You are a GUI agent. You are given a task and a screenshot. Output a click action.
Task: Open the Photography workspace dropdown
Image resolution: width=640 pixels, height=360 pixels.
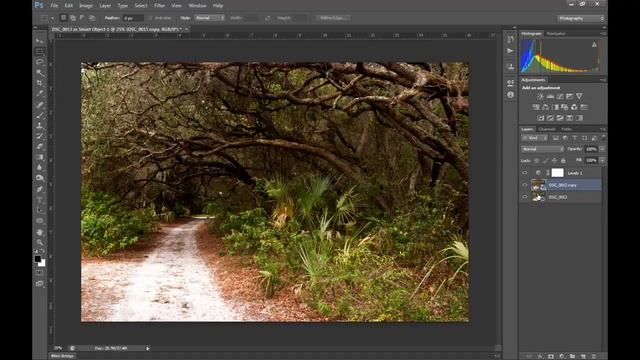click(581, 18)
